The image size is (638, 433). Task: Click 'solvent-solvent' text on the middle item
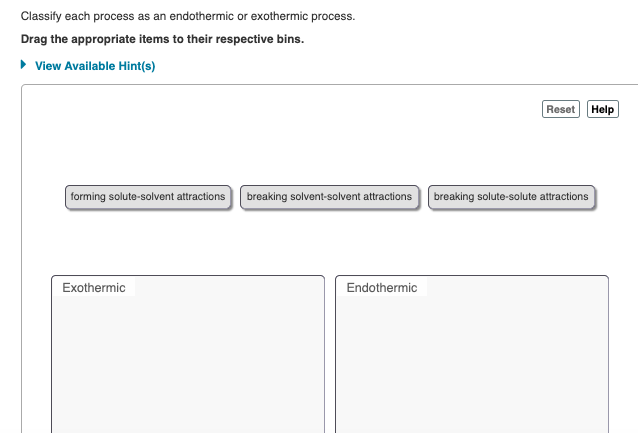(325, 197)
